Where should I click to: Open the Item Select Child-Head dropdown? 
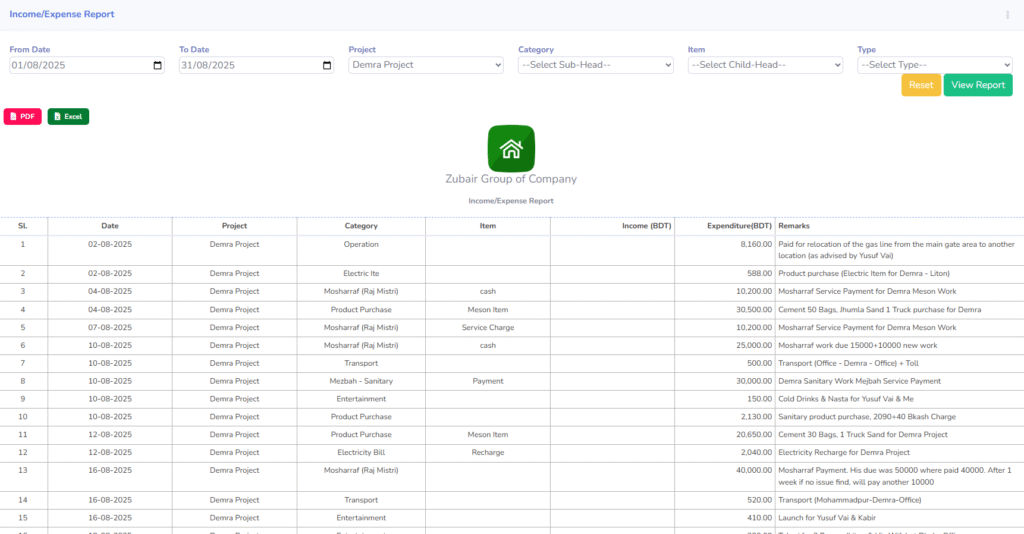point(765,65)
